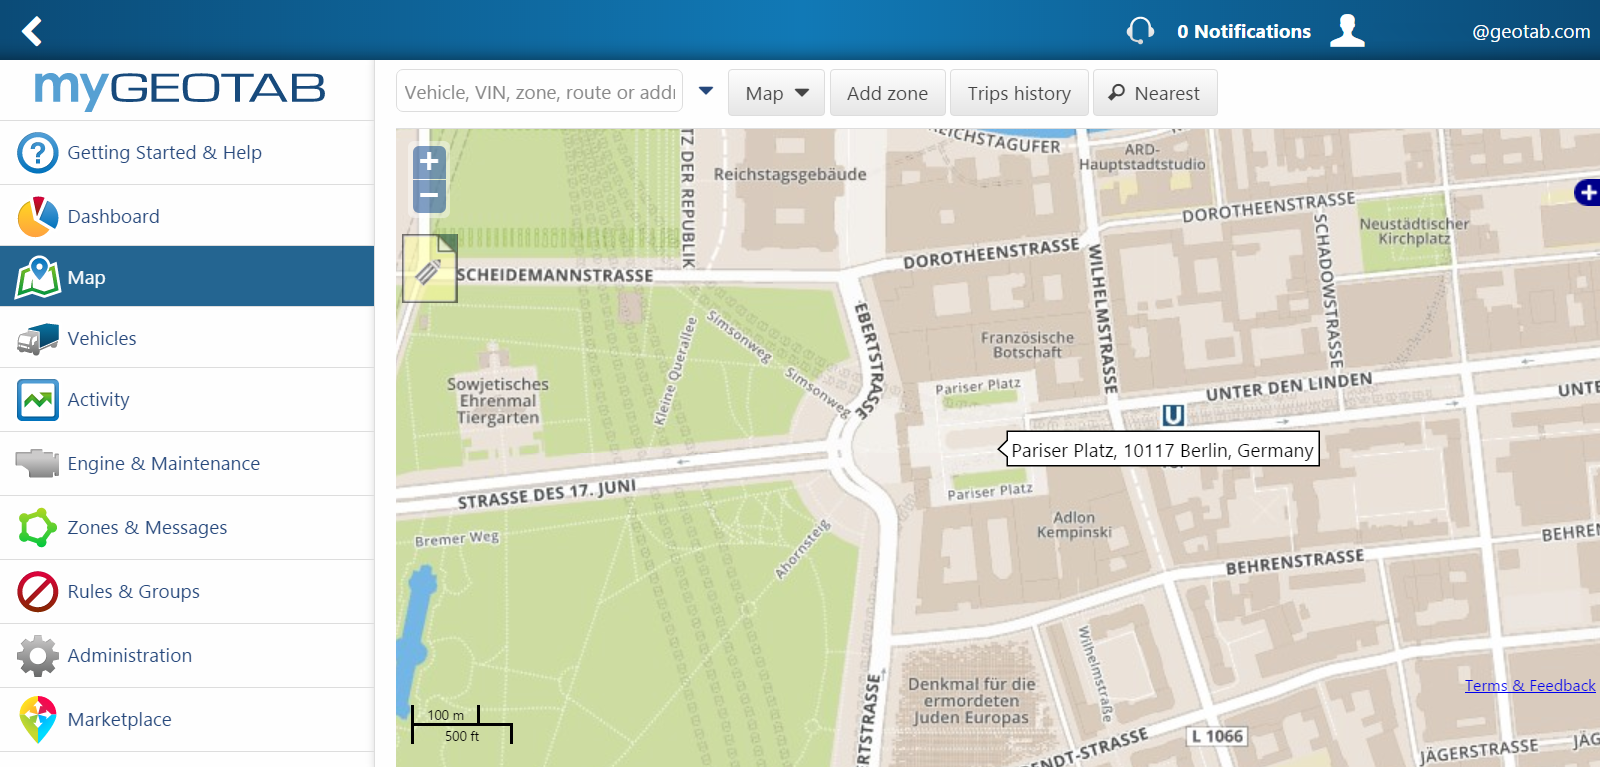Click the Rules & Groups prohibition icon
The height and width of the screenshot is (767, 1600).
click(37, 592)
